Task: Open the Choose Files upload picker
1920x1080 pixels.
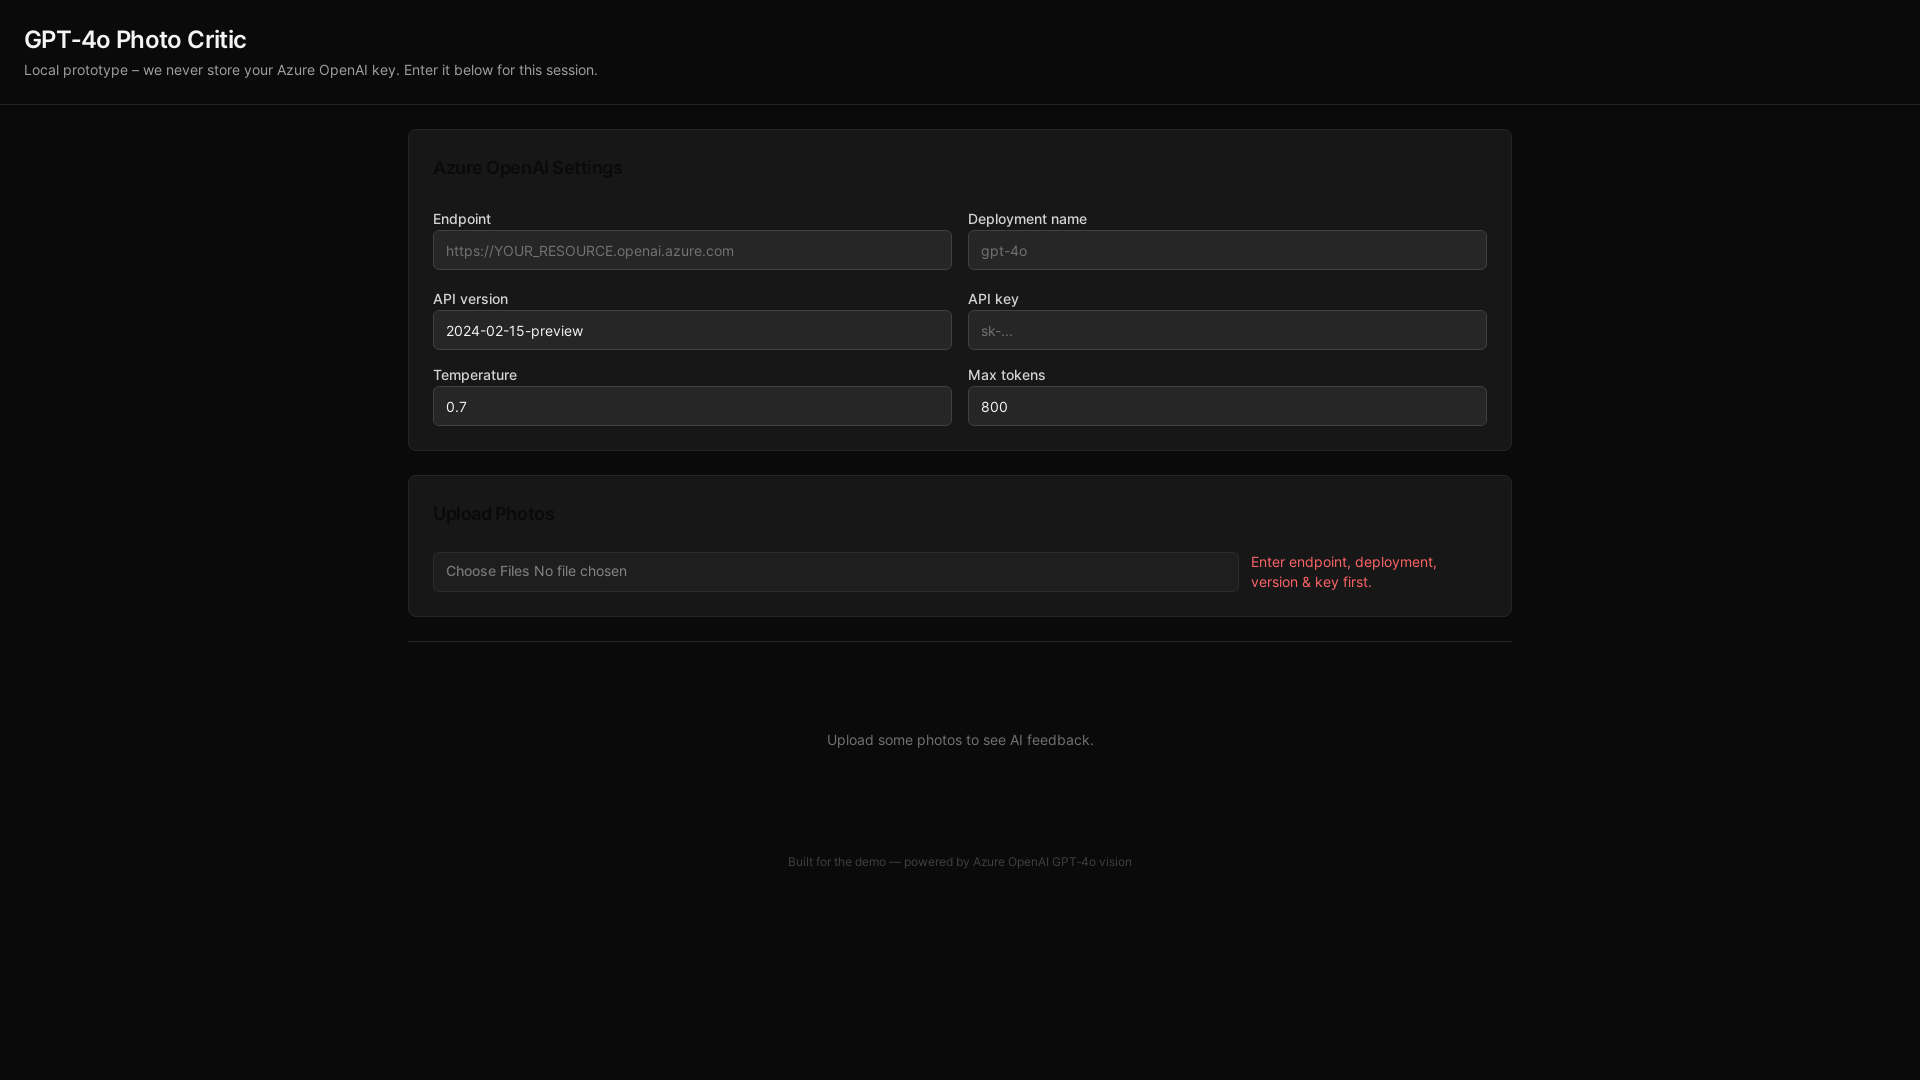Action: [x=835, y=572]
